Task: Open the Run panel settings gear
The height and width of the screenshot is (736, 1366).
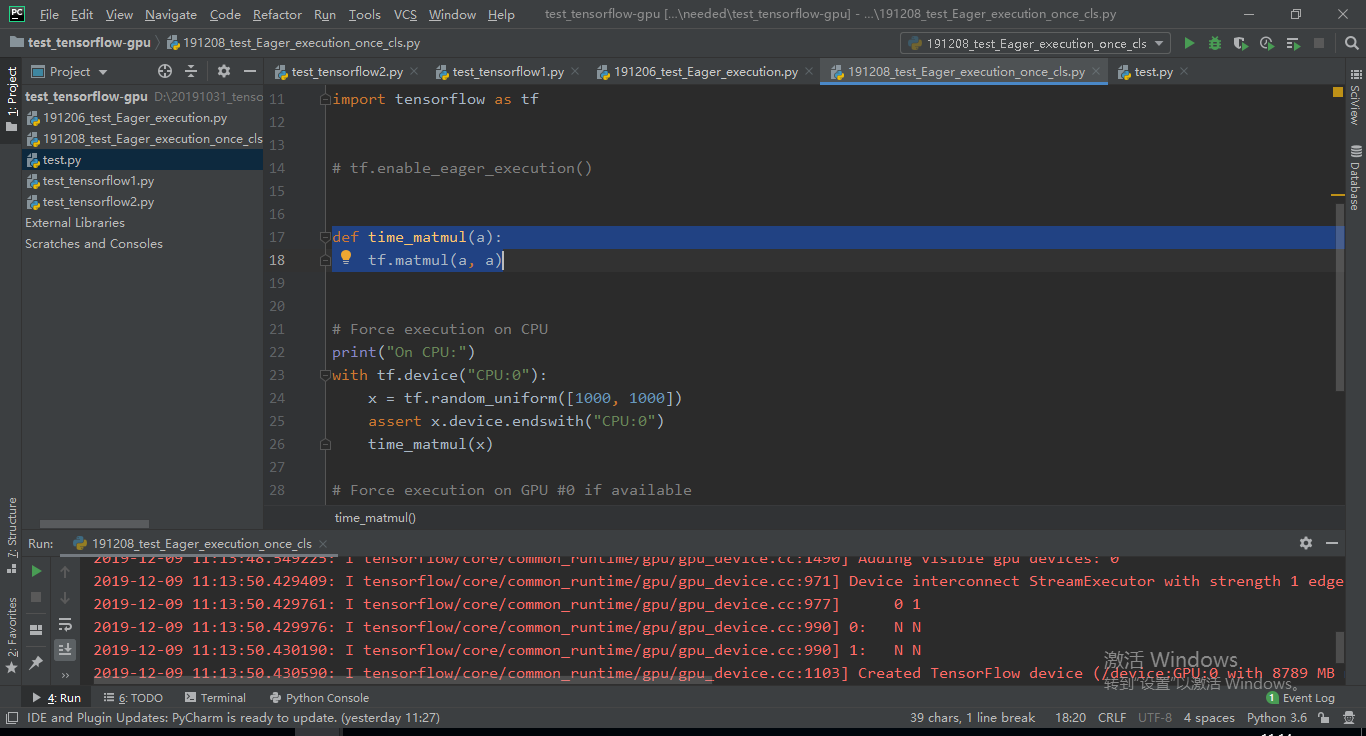Action: click(x=1305, y=543)
